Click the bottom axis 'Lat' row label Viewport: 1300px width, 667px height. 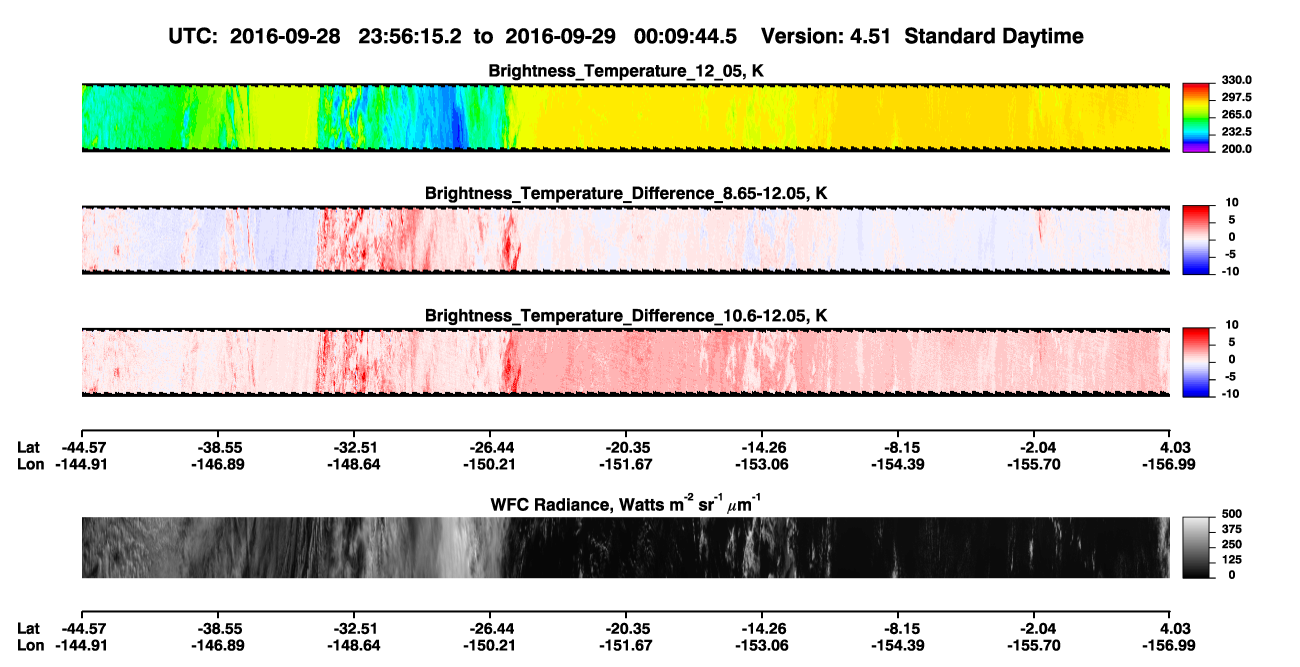[x=29, y=629]
